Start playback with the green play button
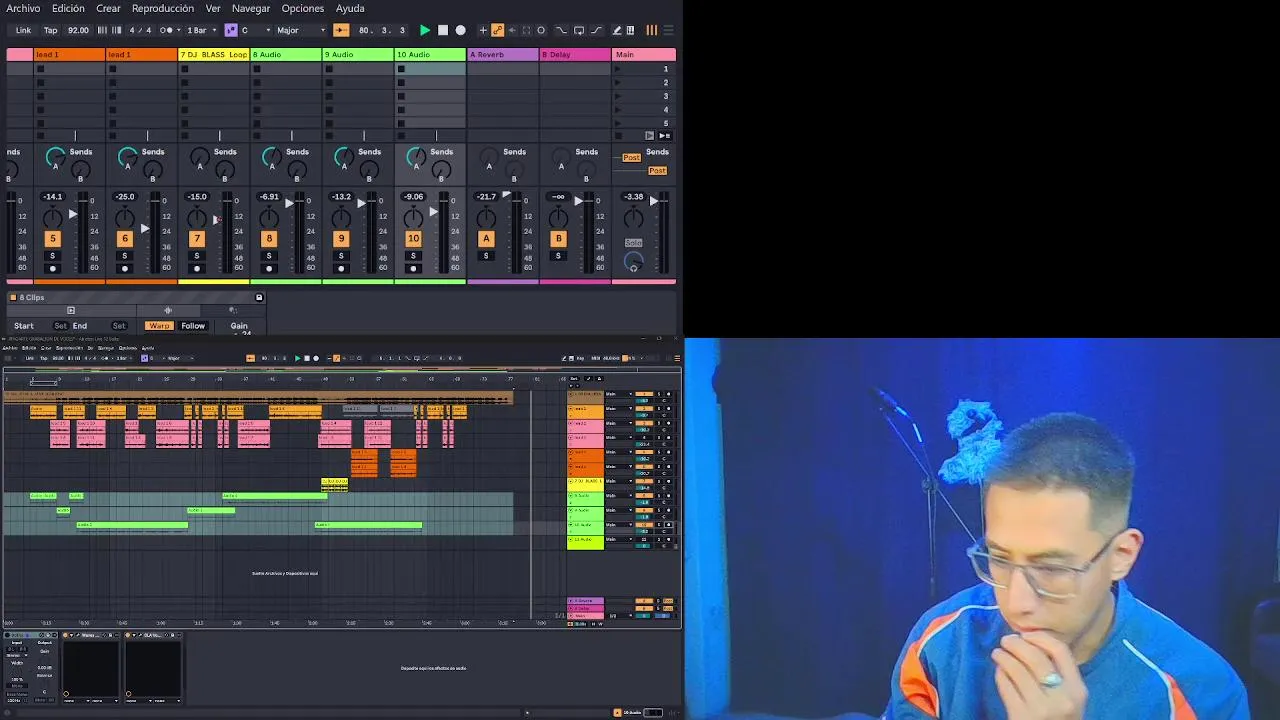 coord(425,30)
